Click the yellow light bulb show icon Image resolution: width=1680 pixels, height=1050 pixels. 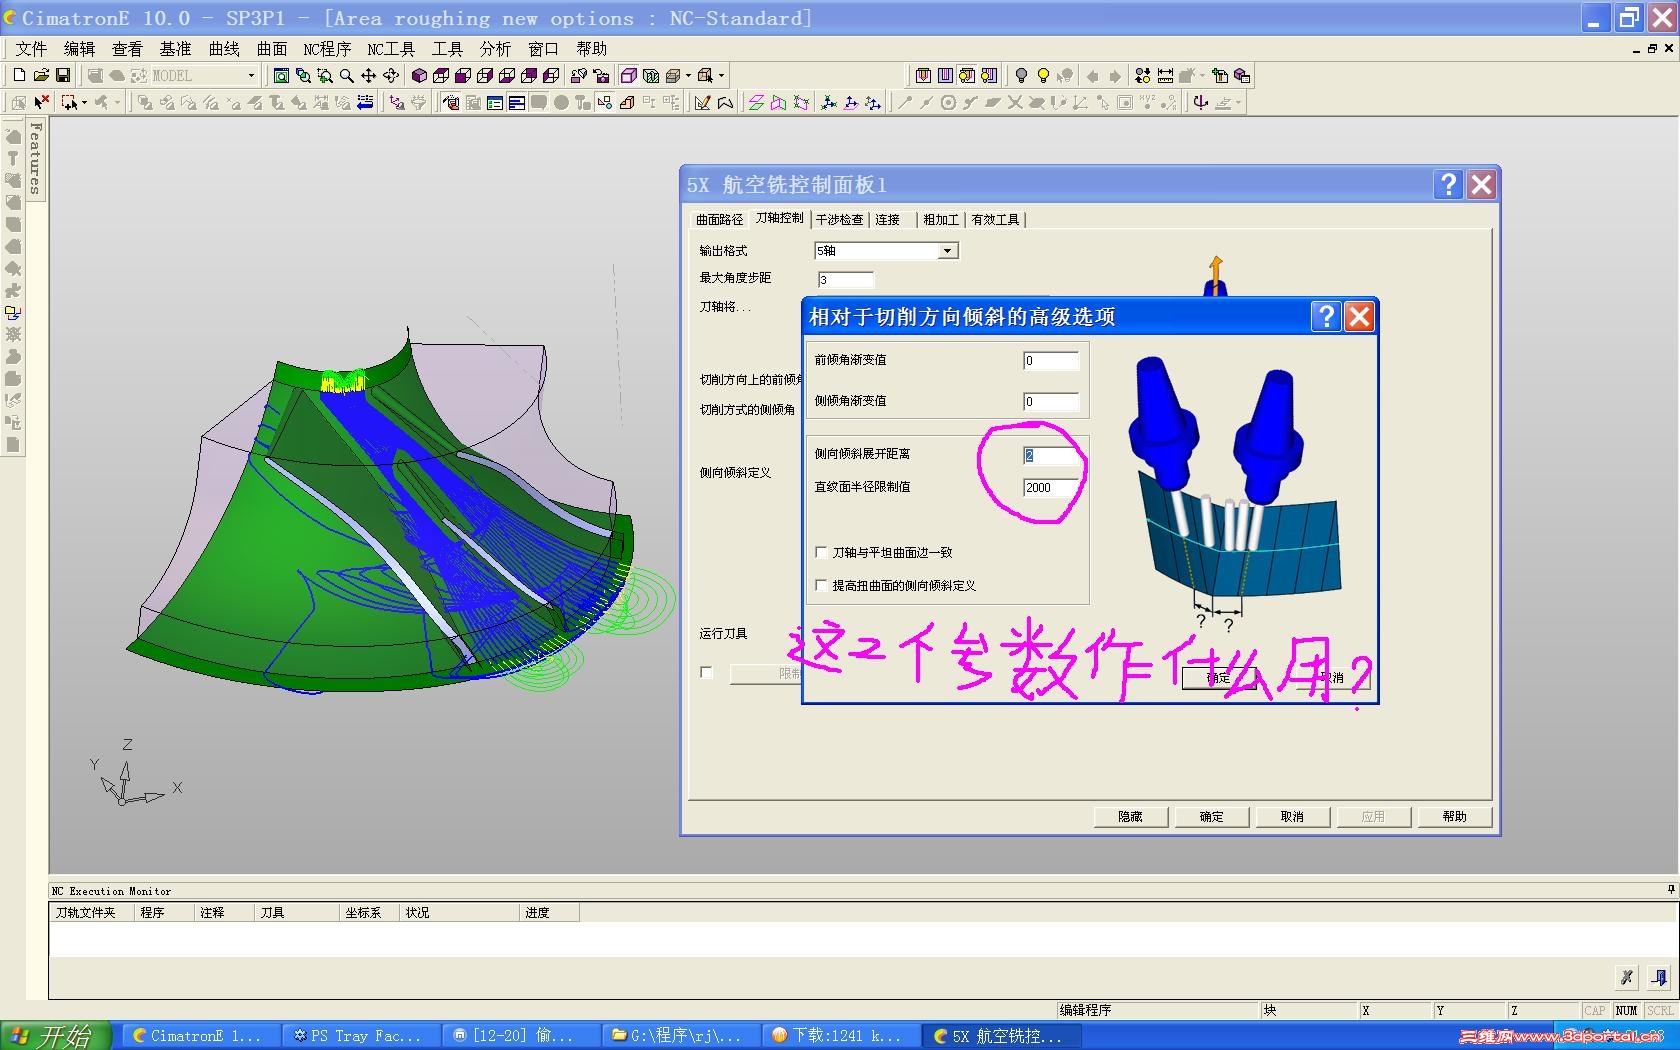pos(1043,76)
